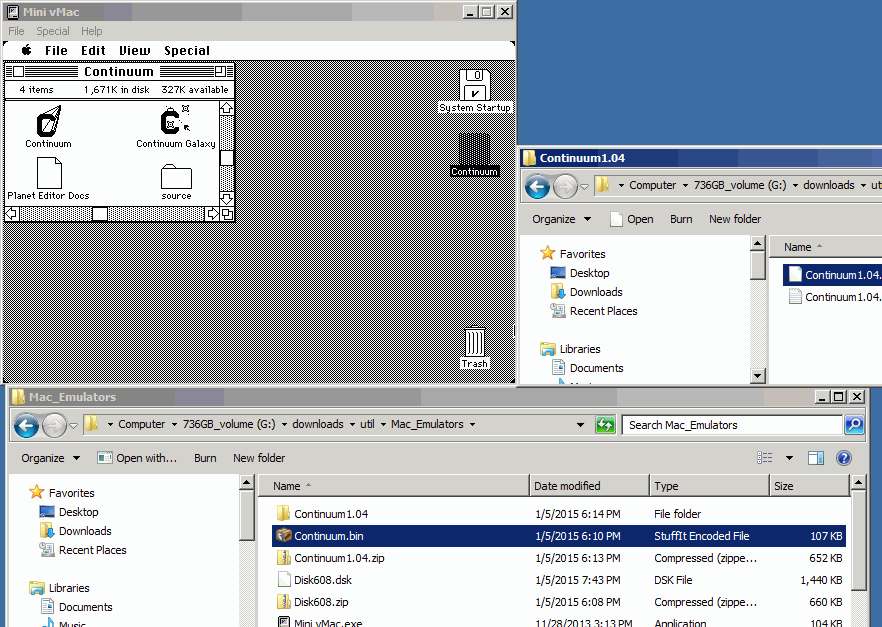Select the Continuum1.04 folder row

559,513
